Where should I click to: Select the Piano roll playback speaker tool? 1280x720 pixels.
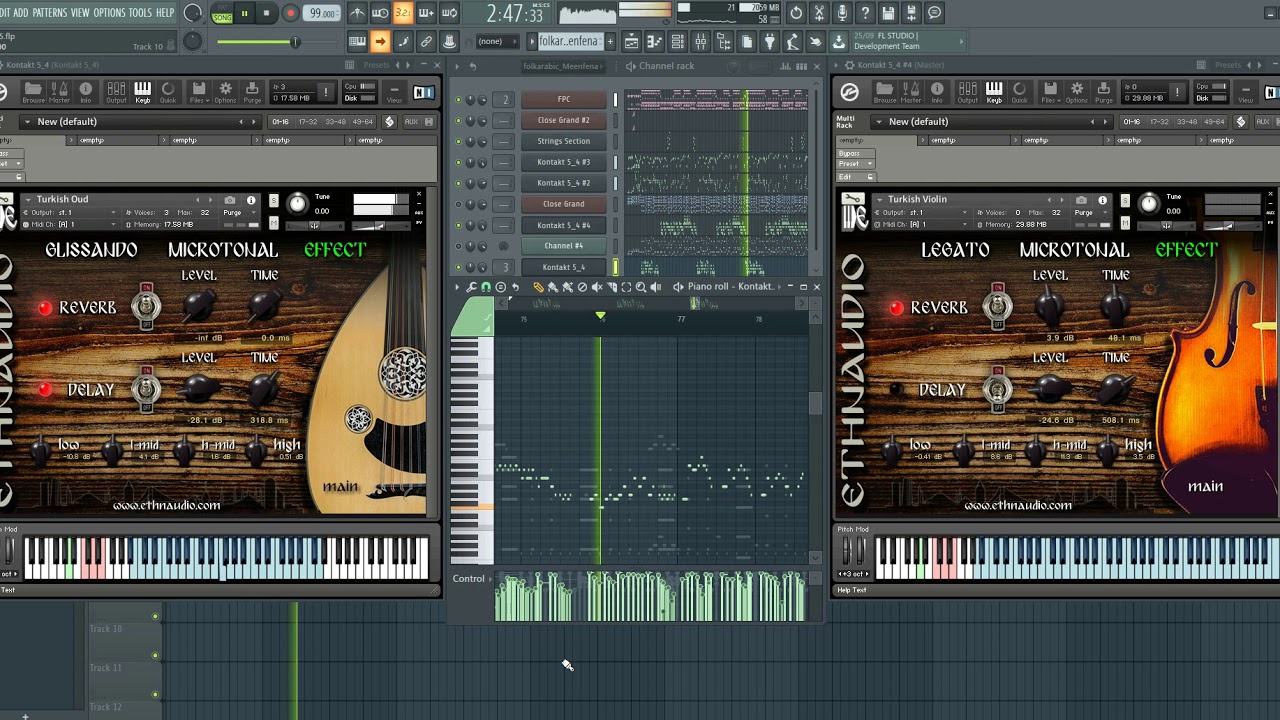(656, 287)
